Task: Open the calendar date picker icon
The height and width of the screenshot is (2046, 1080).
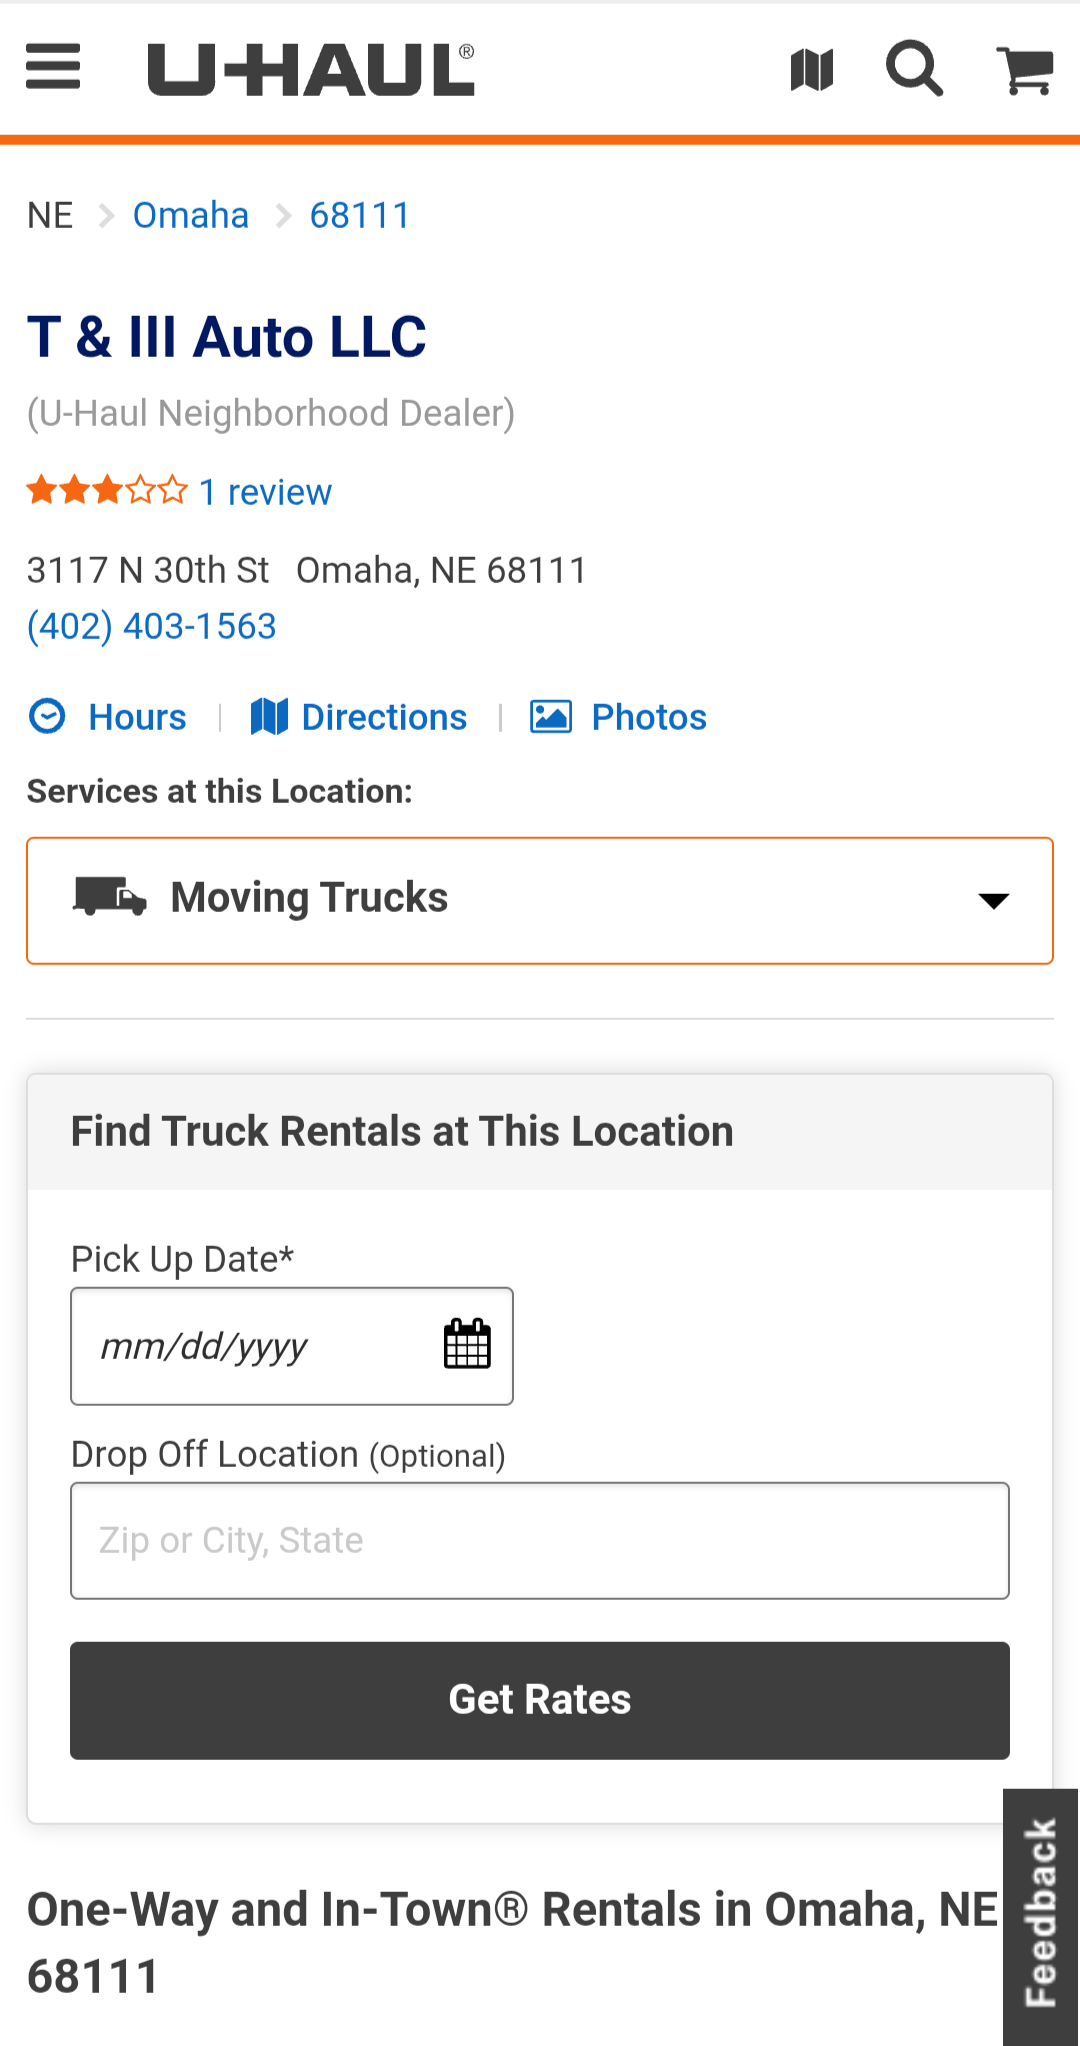Action: (467, 1345)
